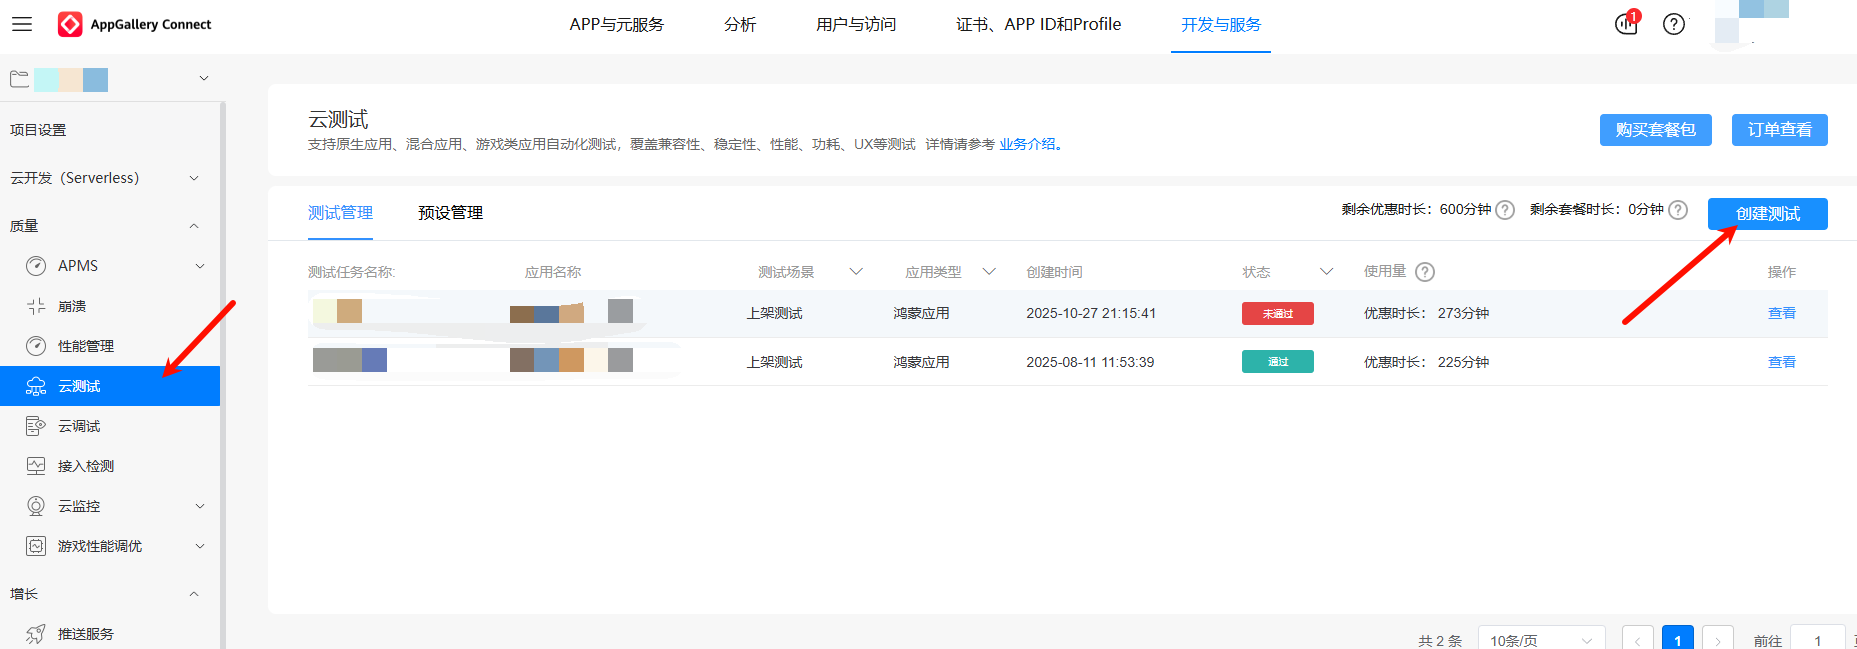The width and height of the screenshot is (1857, 649).
Task: Open 云调试 from the sidebar
Action: pos(79,426)
